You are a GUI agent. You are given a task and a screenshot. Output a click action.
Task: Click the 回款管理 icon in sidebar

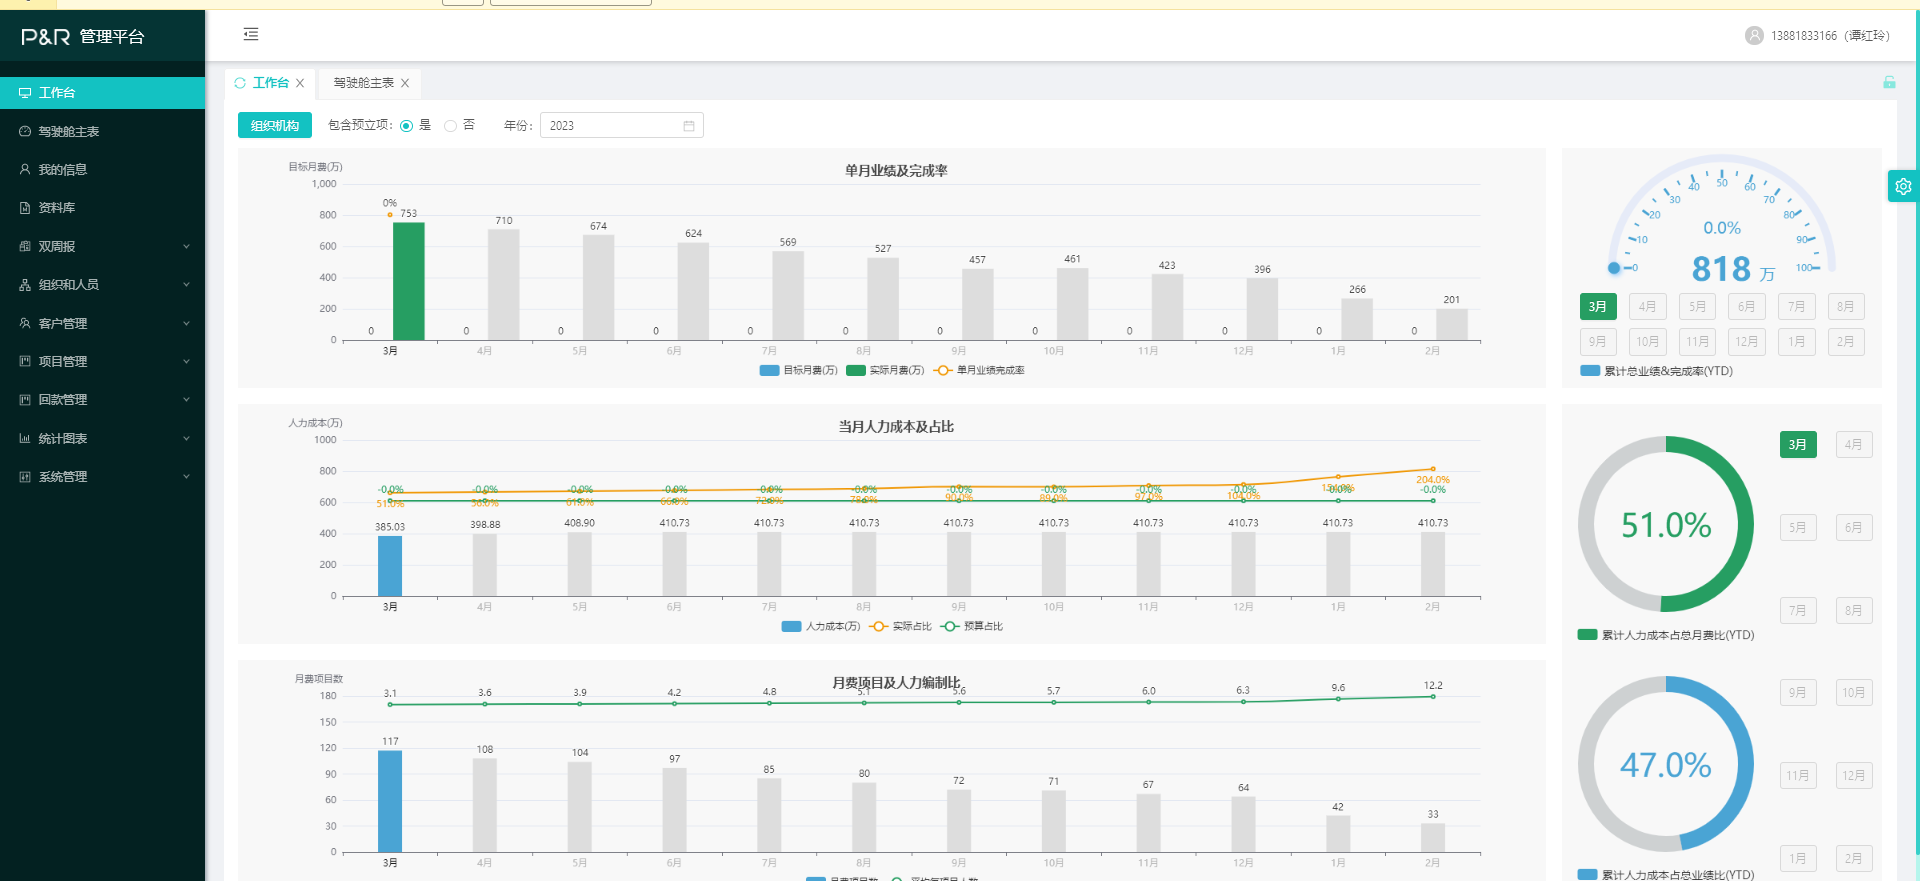(25, 400)
